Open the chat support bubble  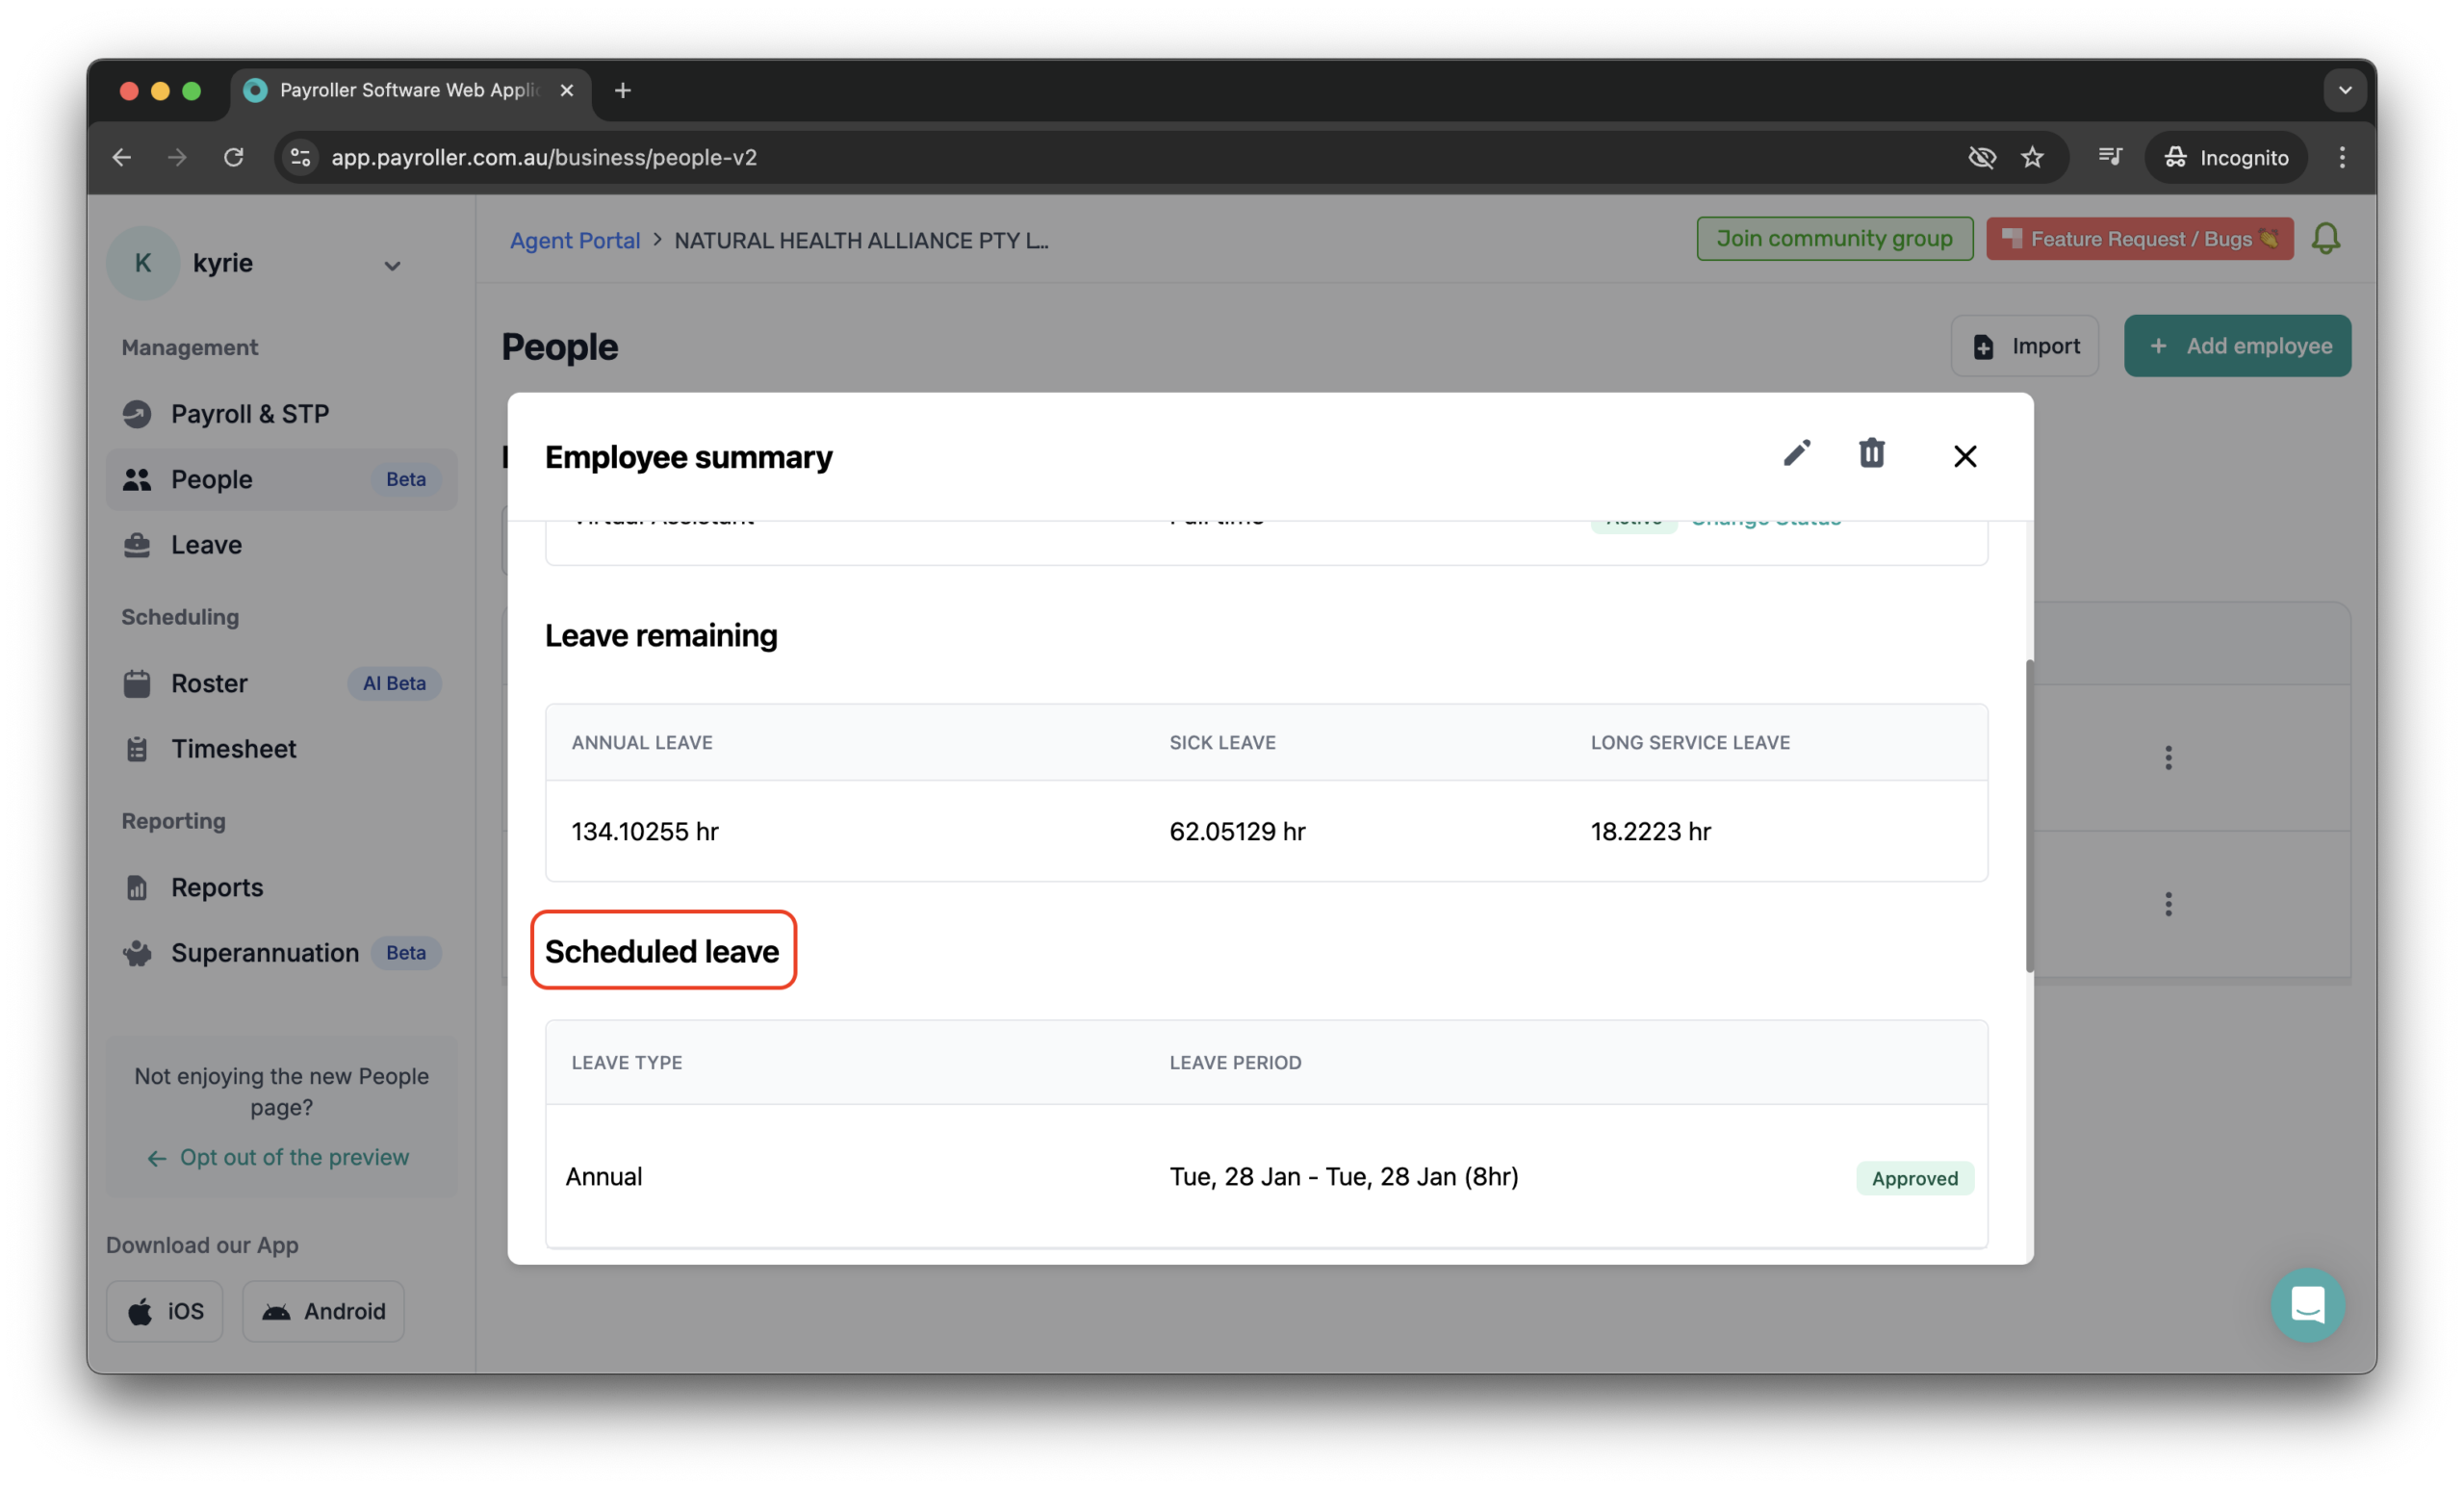2308,1305
